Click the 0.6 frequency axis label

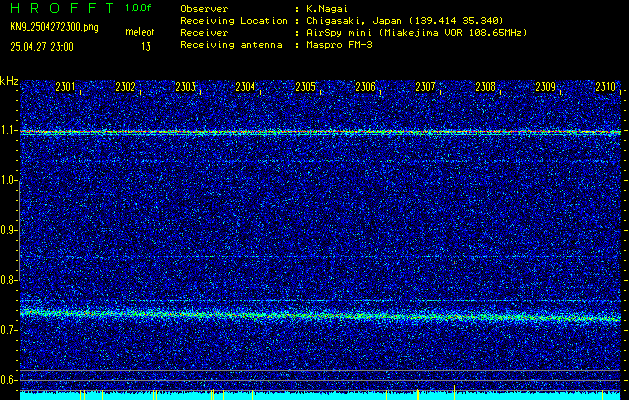tap(8, 380)
